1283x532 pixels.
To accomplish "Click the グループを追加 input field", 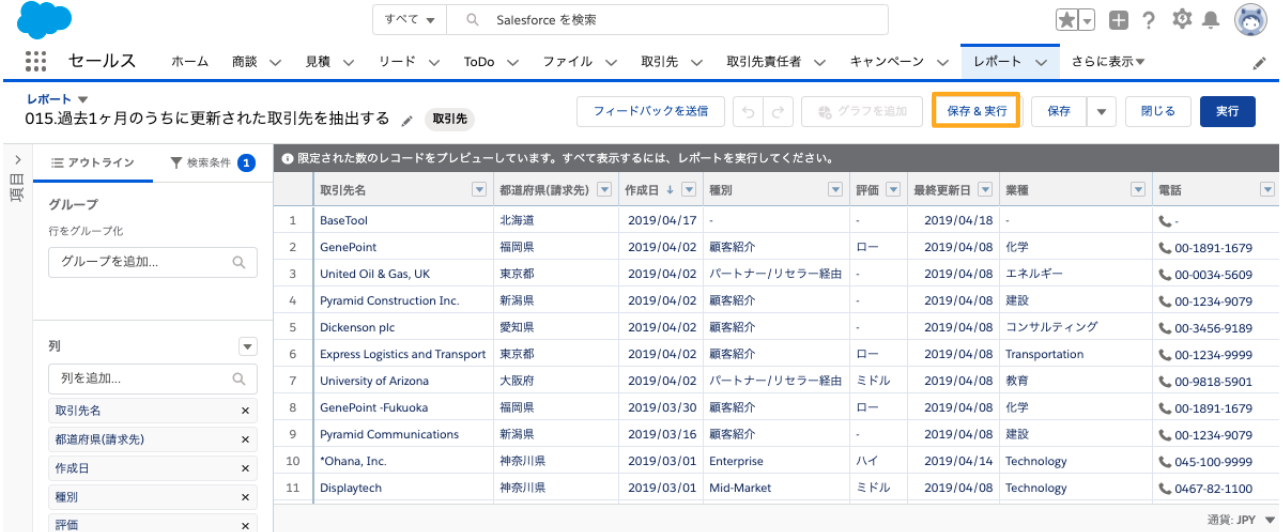I will [153, 262].
